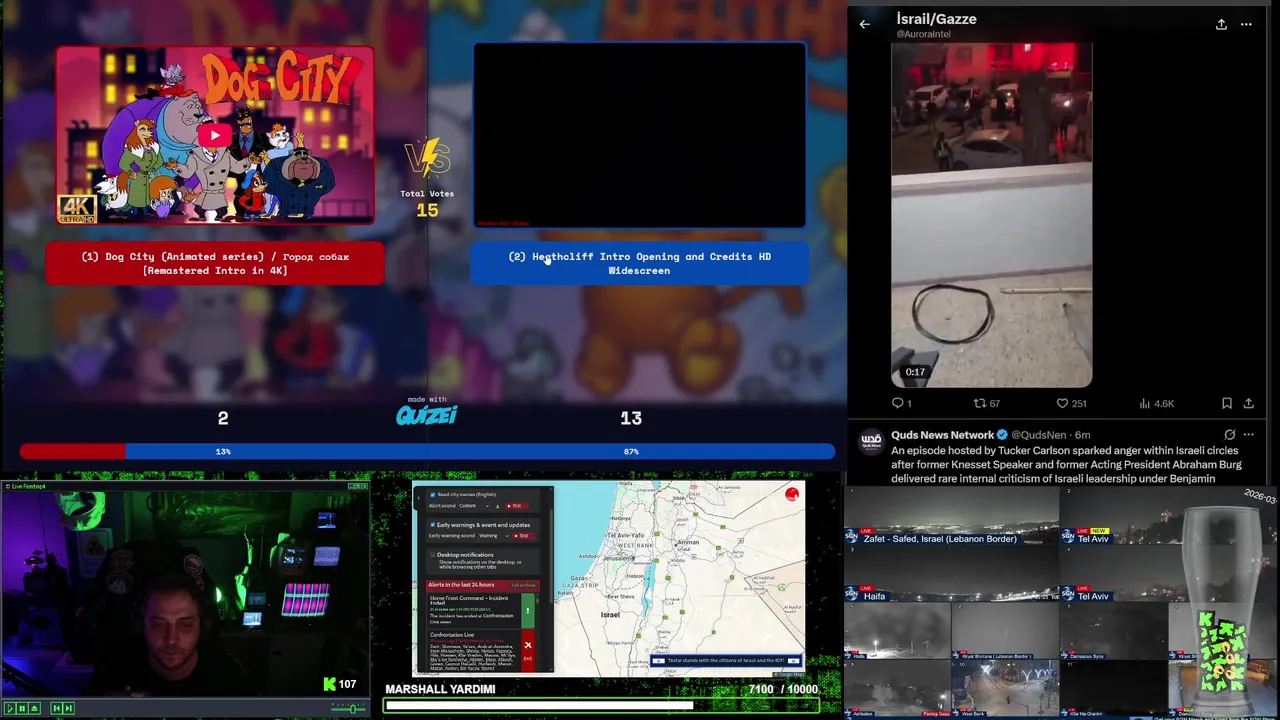Open more options on Quds News tweet
Image resolution: width=1280 pixels, height=720 pixels.
pos(1248,435)
